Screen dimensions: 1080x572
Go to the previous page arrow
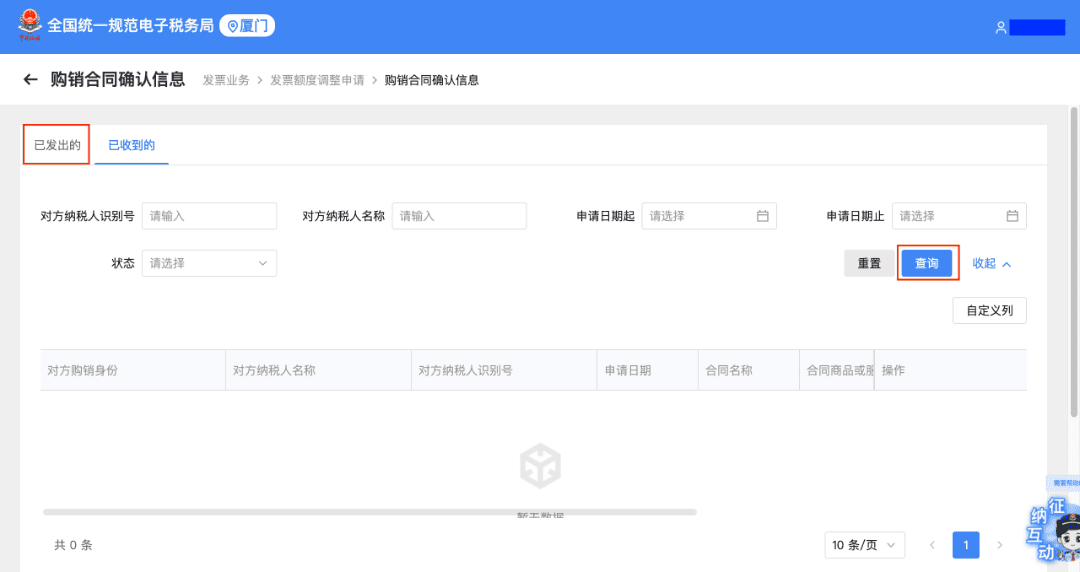pyautogui.click(x=932, y=545)
